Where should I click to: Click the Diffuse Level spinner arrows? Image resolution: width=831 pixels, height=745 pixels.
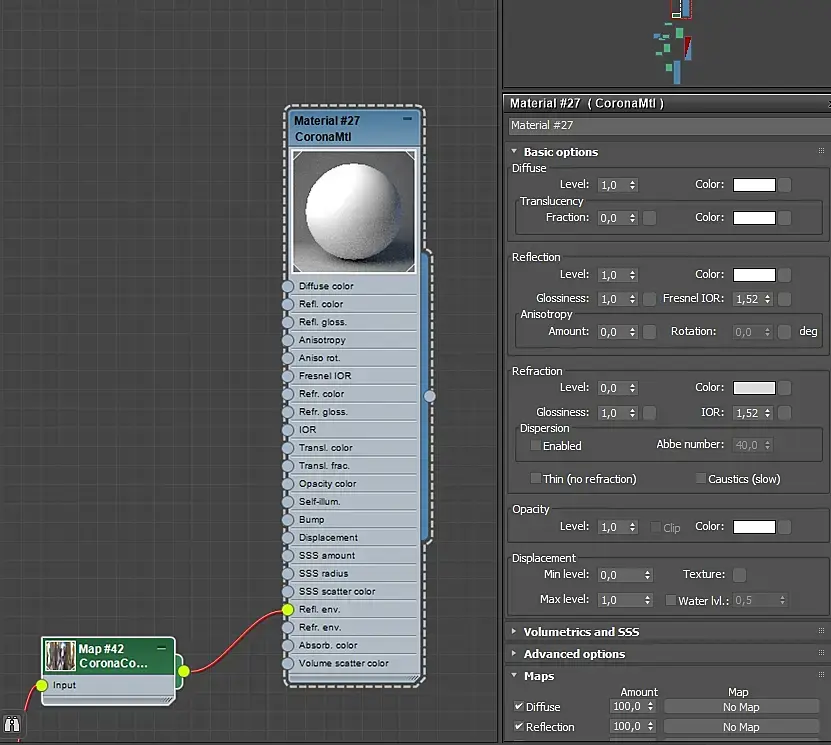click(x=632, y=185)
